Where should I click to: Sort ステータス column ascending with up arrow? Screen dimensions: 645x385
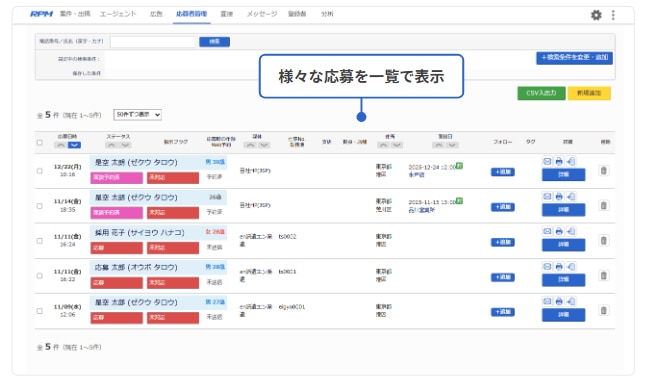[111, 145]
